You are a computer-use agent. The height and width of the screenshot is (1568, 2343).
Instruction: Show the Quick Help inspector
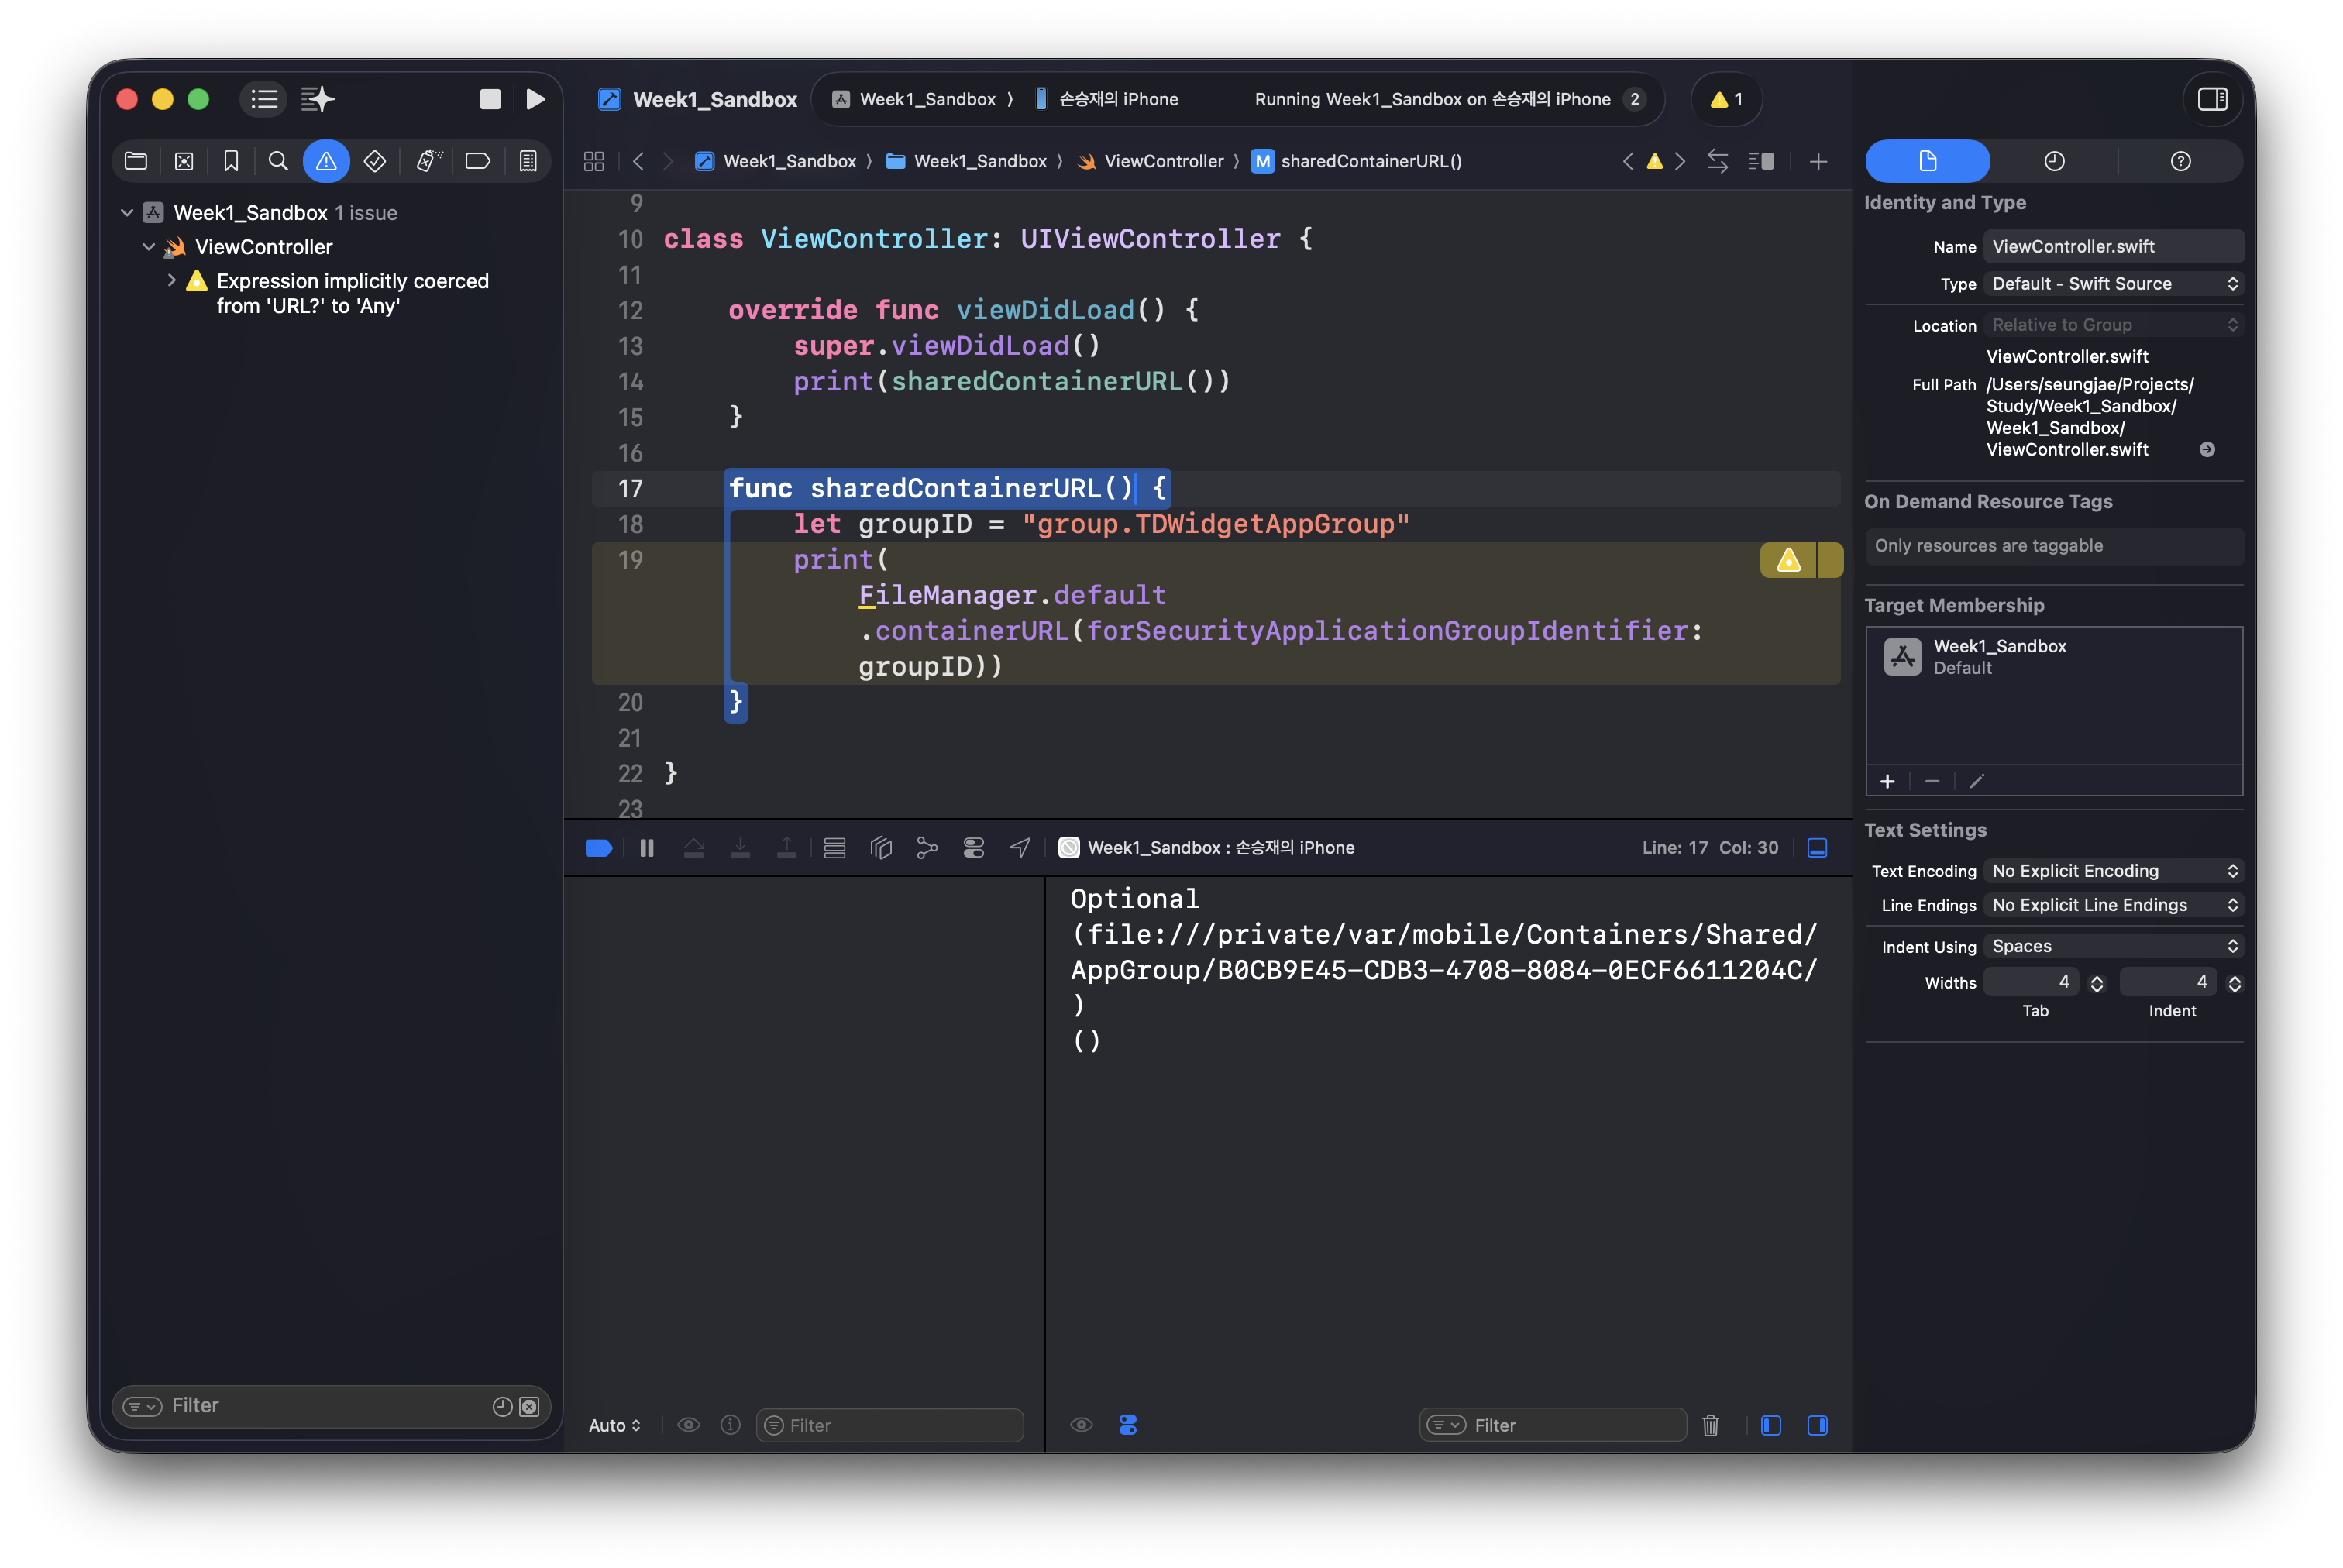click(2180, 161)
